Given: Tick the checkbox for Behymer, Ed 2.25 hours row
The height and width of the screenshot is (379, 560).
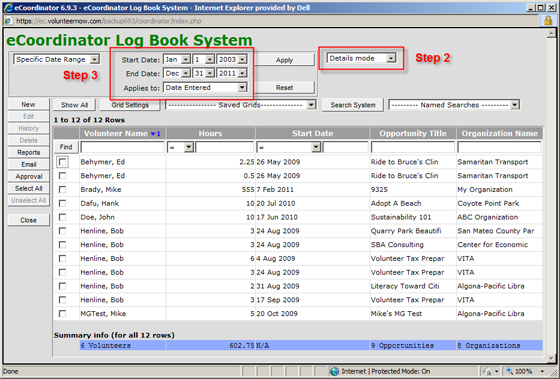Looking at the screenshot, I should [62, 162].
